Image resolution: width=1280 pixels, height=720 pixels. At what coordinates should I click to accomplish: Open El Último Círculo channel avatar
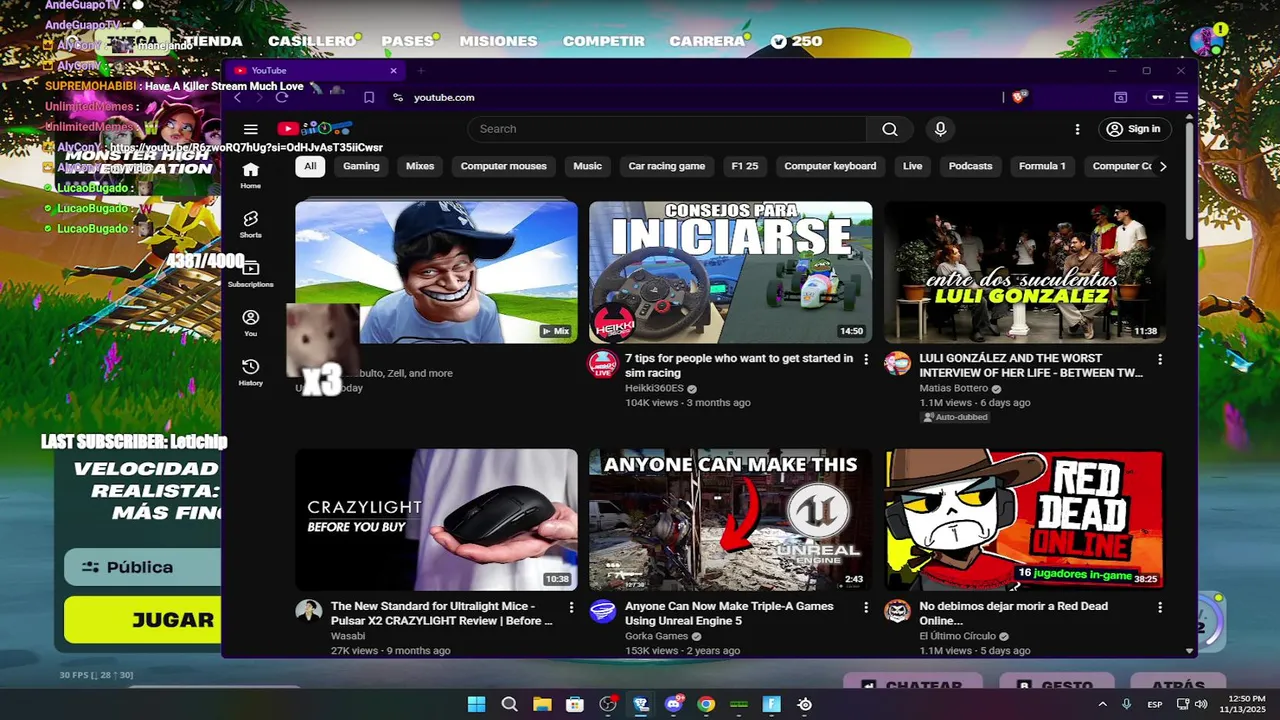pyautogui.click(x=897, y=612)
